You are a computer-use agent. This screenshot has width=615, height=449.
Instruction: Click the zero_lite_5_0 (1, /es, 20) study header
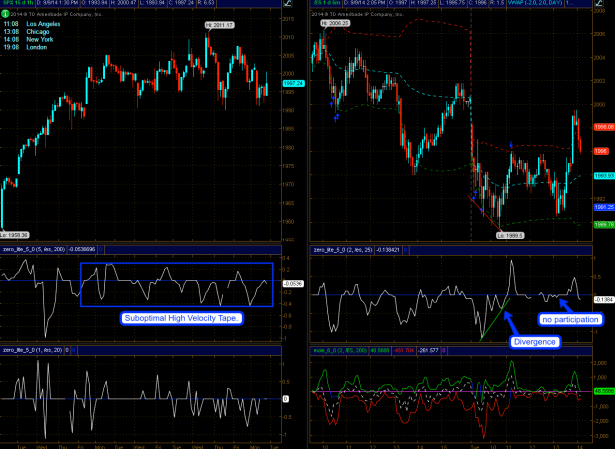pos(32,350)
